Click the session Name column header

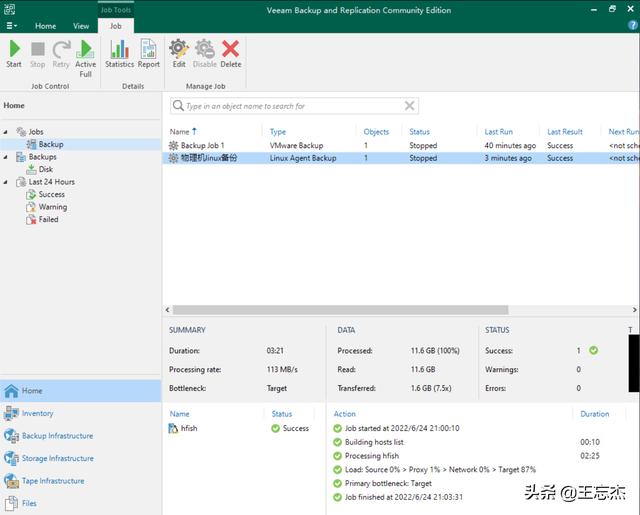179,414
